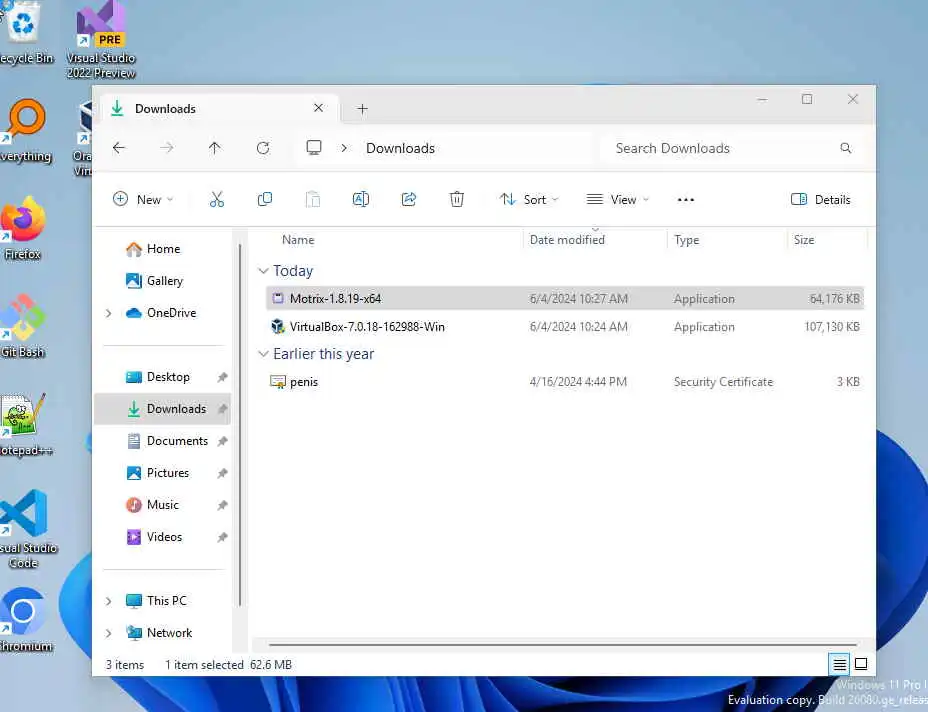Open Firefox desktop shortcut
Screen dimensions: 928x712
point(22,228)
